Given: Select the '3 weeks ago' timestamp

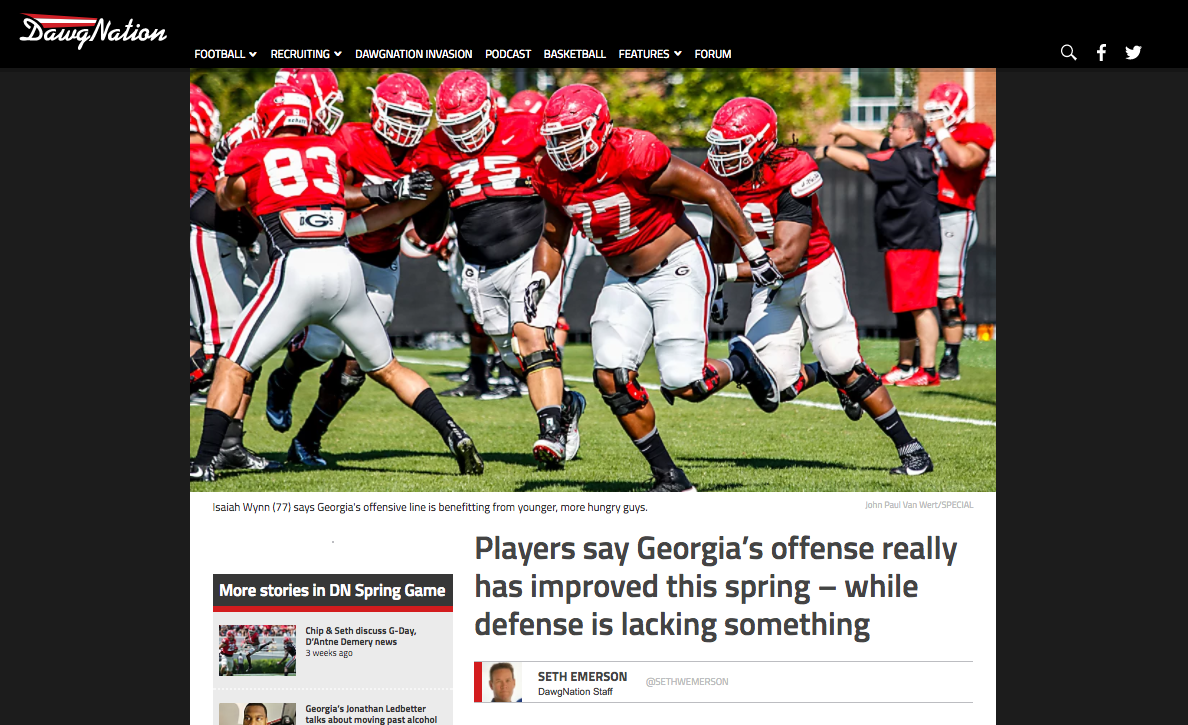Looking at the screenshot, I should [329, 653].
